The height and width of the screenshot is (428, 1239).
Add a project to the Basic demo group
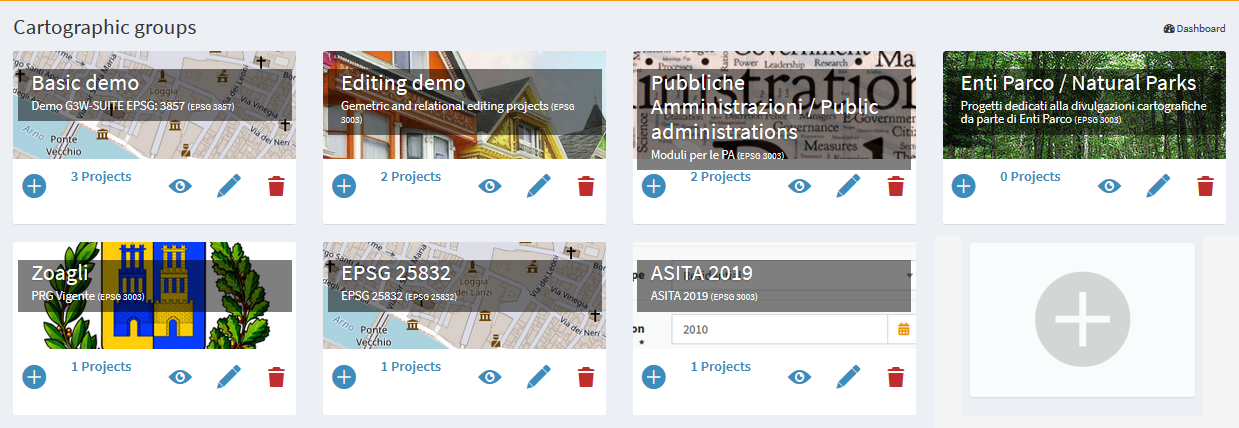coord(34,186)
